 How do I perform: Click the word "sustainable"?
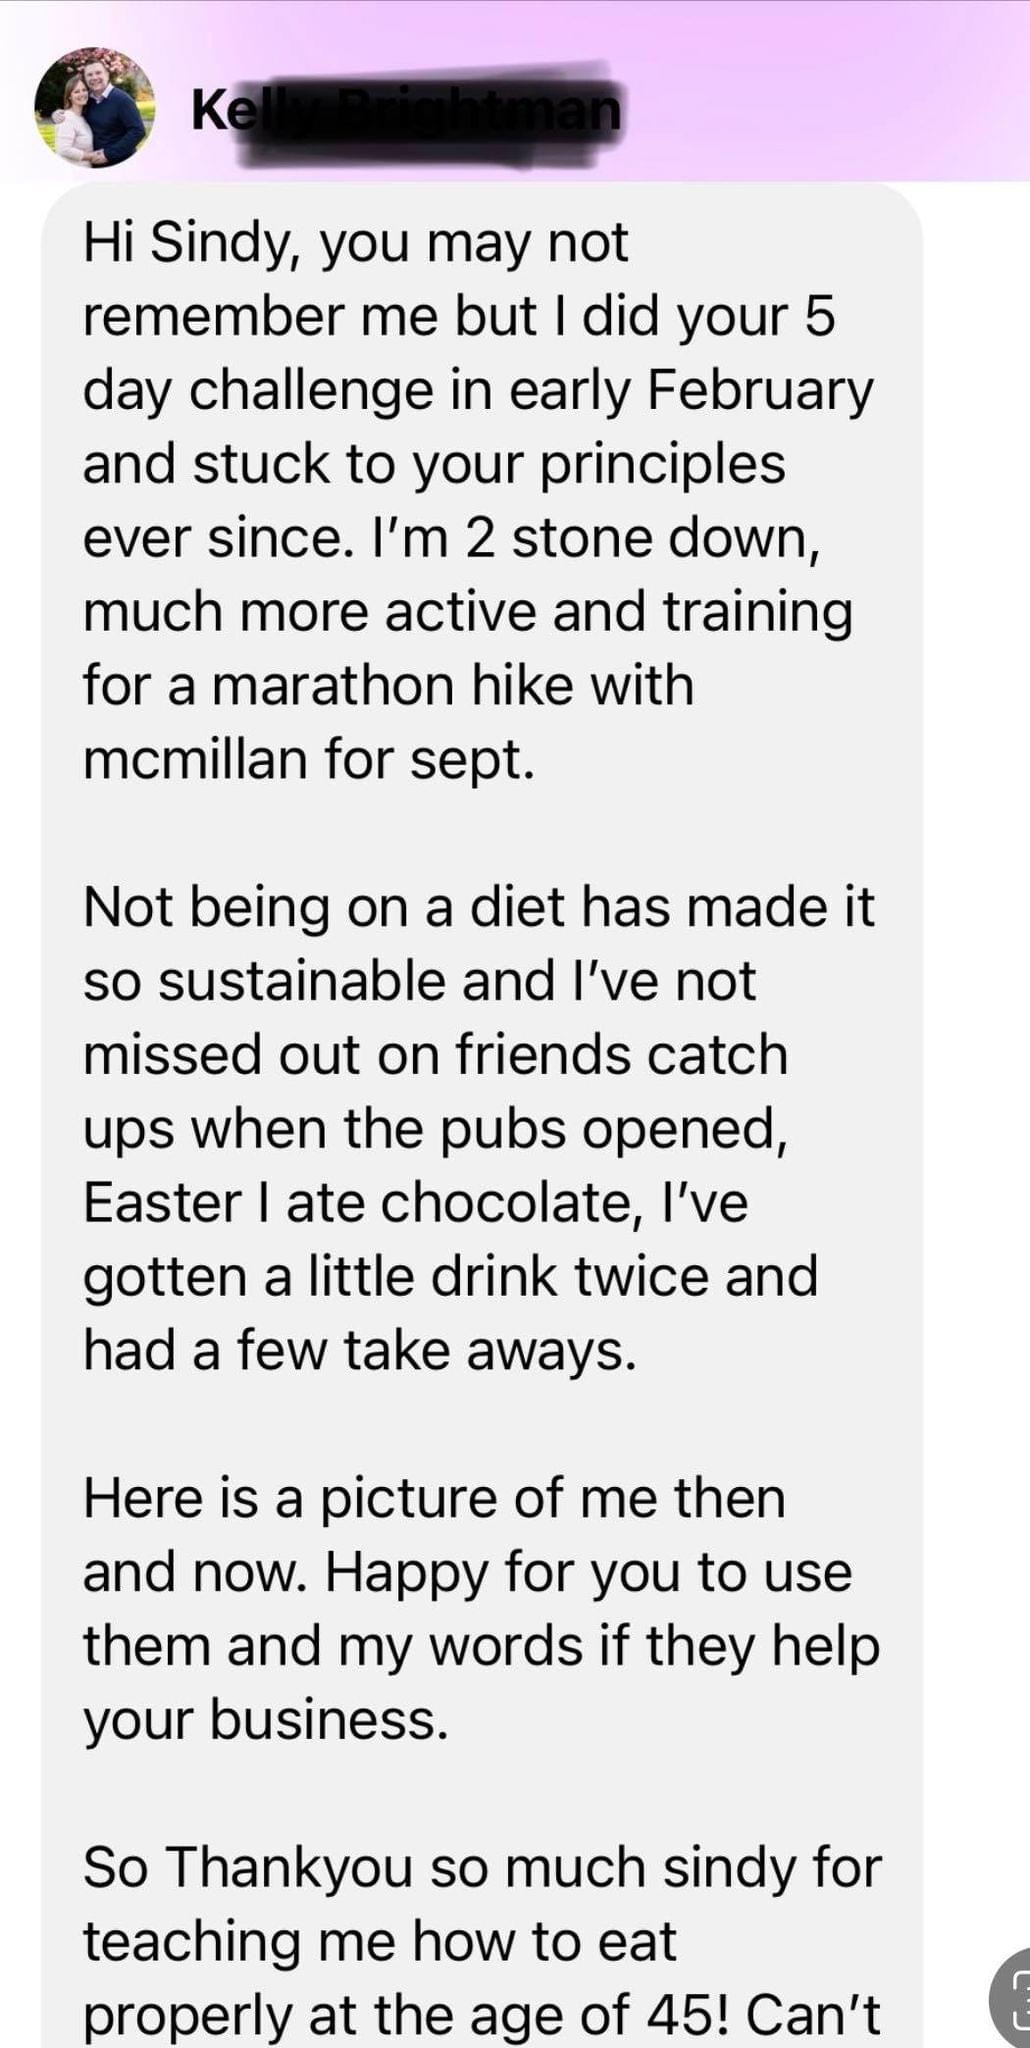[302, 981]
